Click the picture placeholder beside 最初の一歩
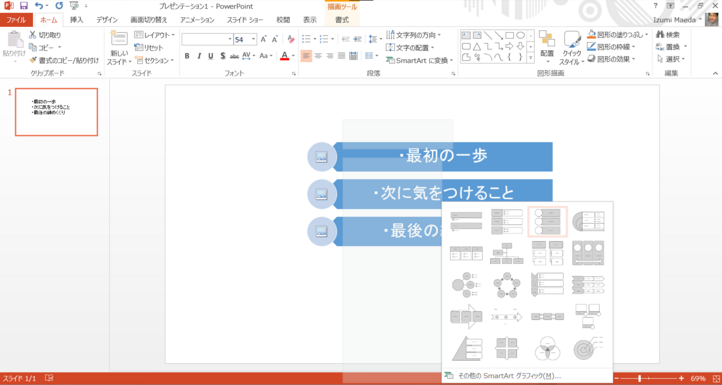The width and height of the screenshot is (722, 385). click(321, 157)
